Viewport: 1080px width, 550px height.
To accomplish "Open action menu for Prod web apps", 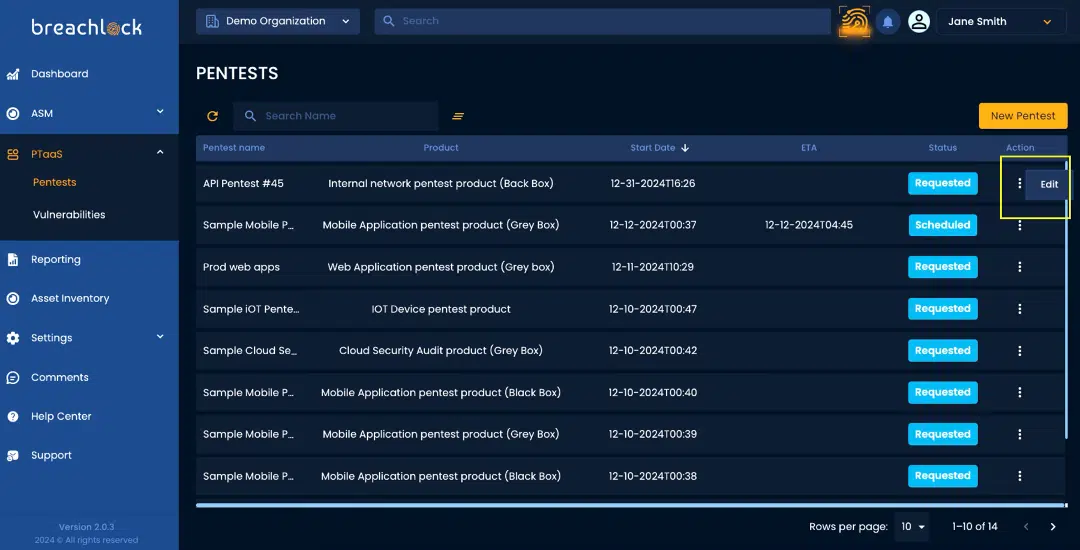I will [x=1019, y=267].
